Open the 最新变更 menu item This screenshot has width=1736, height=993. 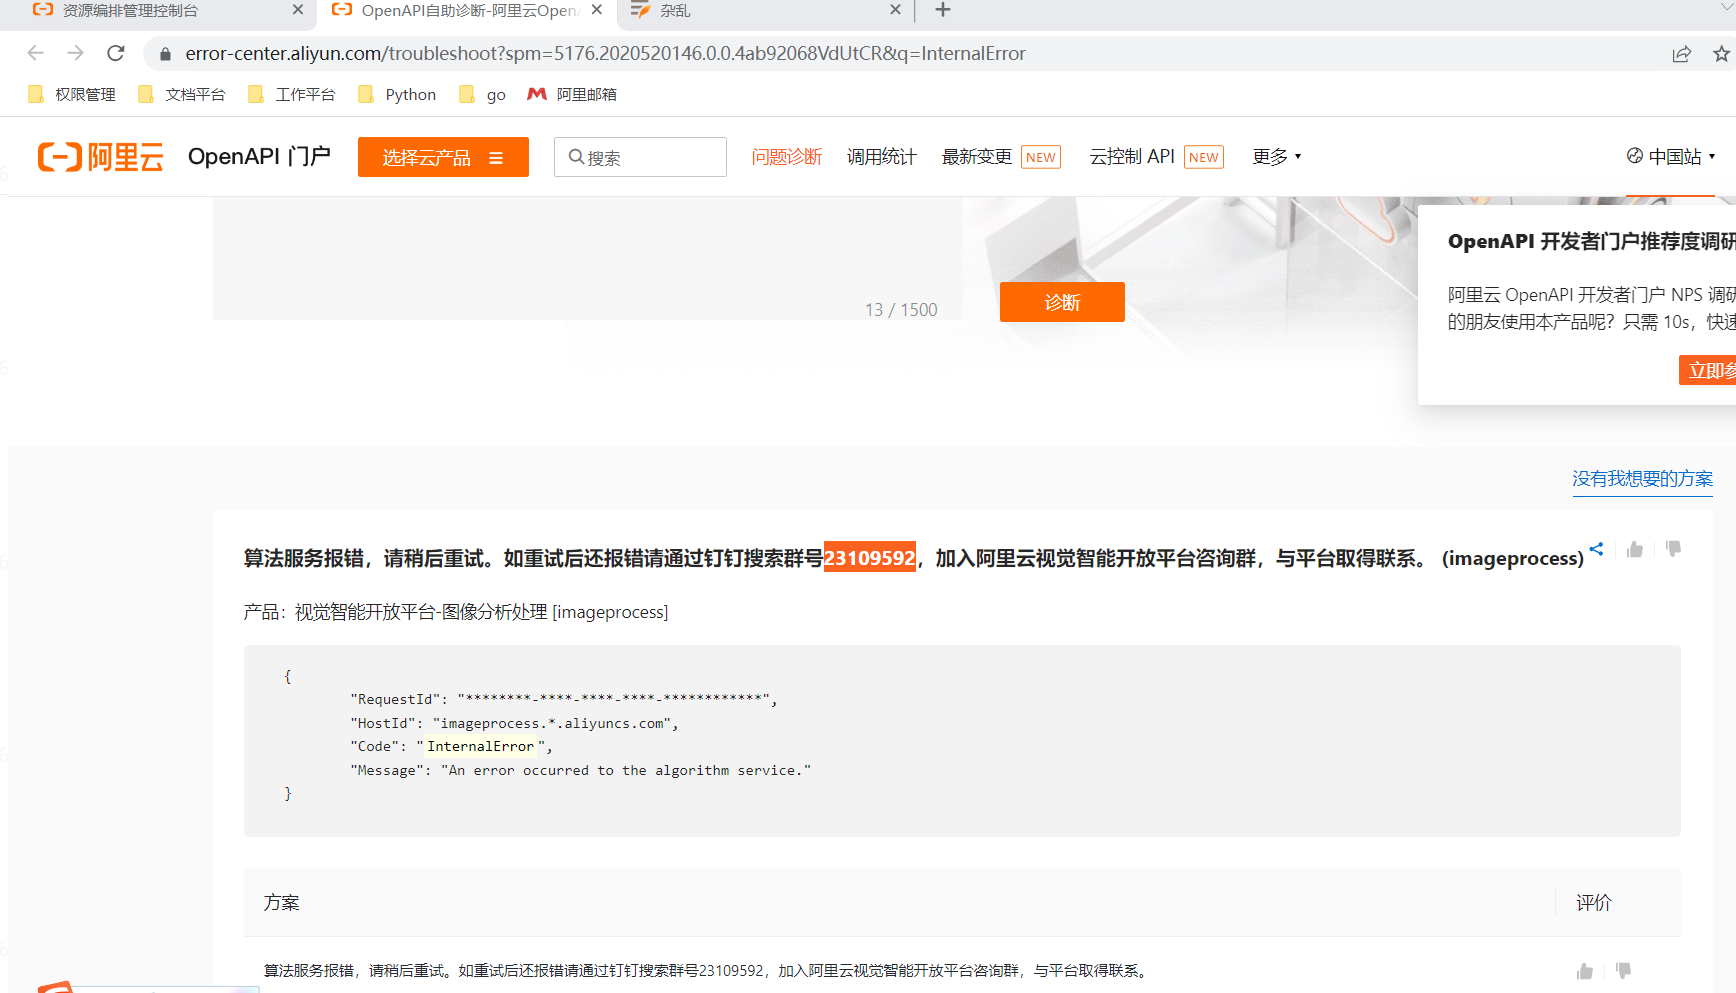pyautogui.click(x=977, y=157)
